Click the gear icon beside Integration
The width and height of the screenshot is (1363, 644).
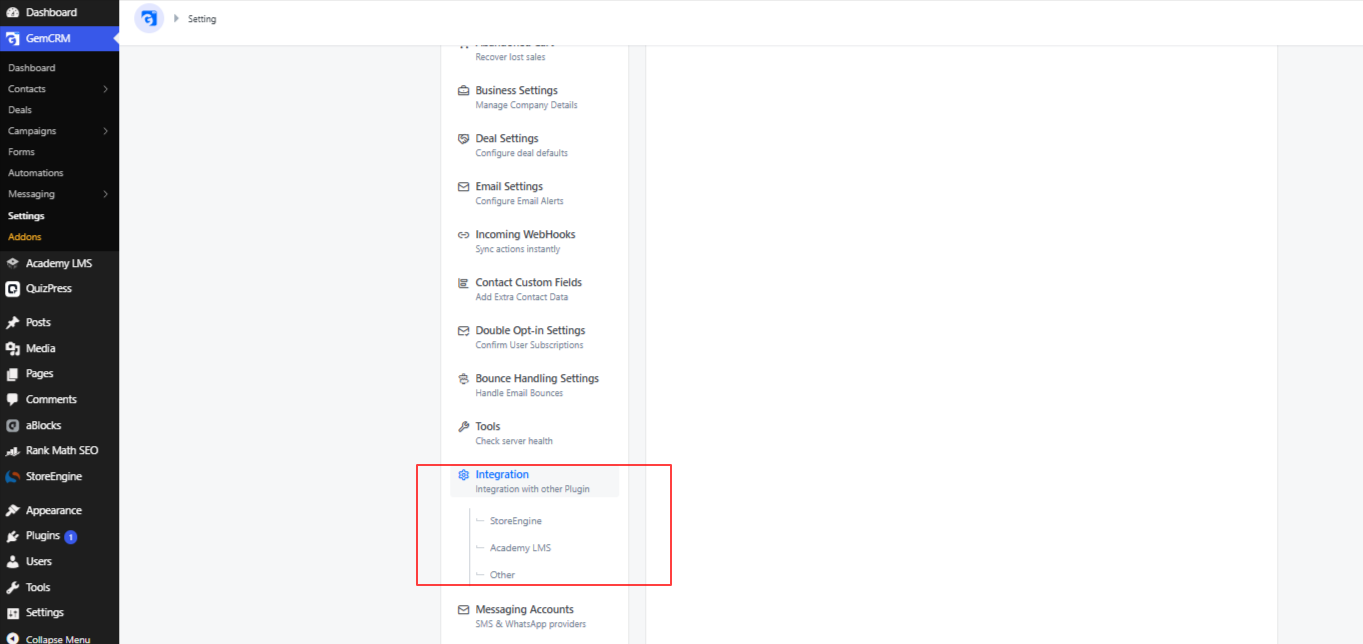(464, 475)
